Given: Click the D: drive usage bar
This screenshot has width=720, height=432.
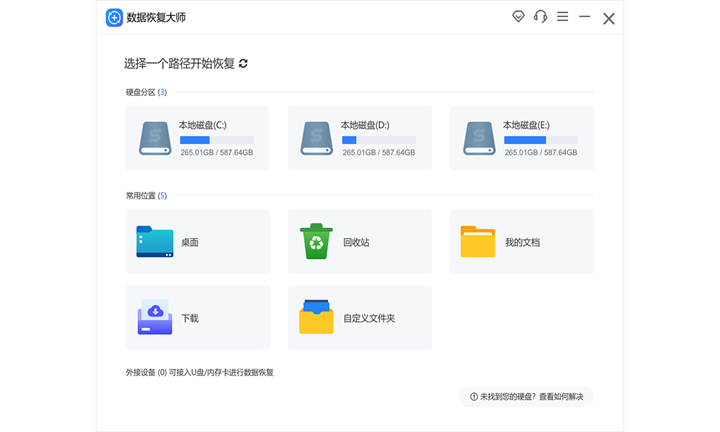Looking at the screenshot, I should tap(379, 140).
